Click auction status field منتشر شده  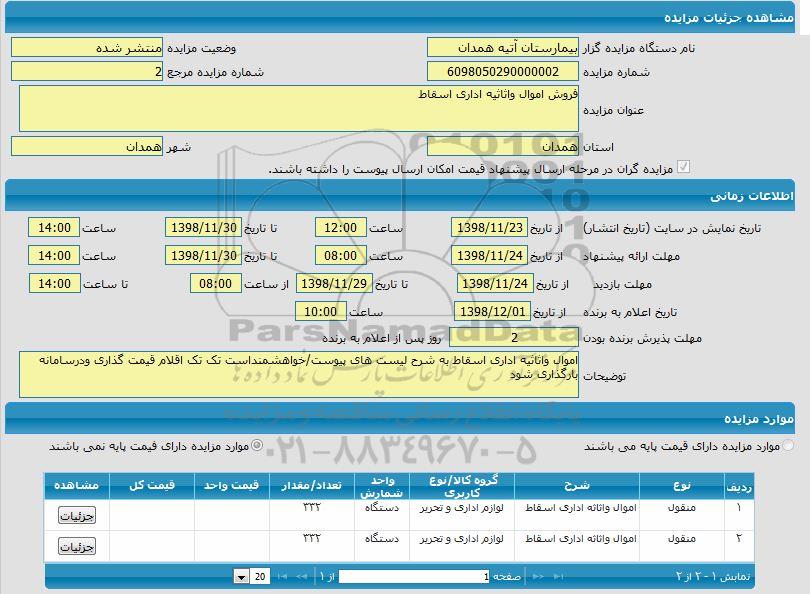click(x=87, y=48)
